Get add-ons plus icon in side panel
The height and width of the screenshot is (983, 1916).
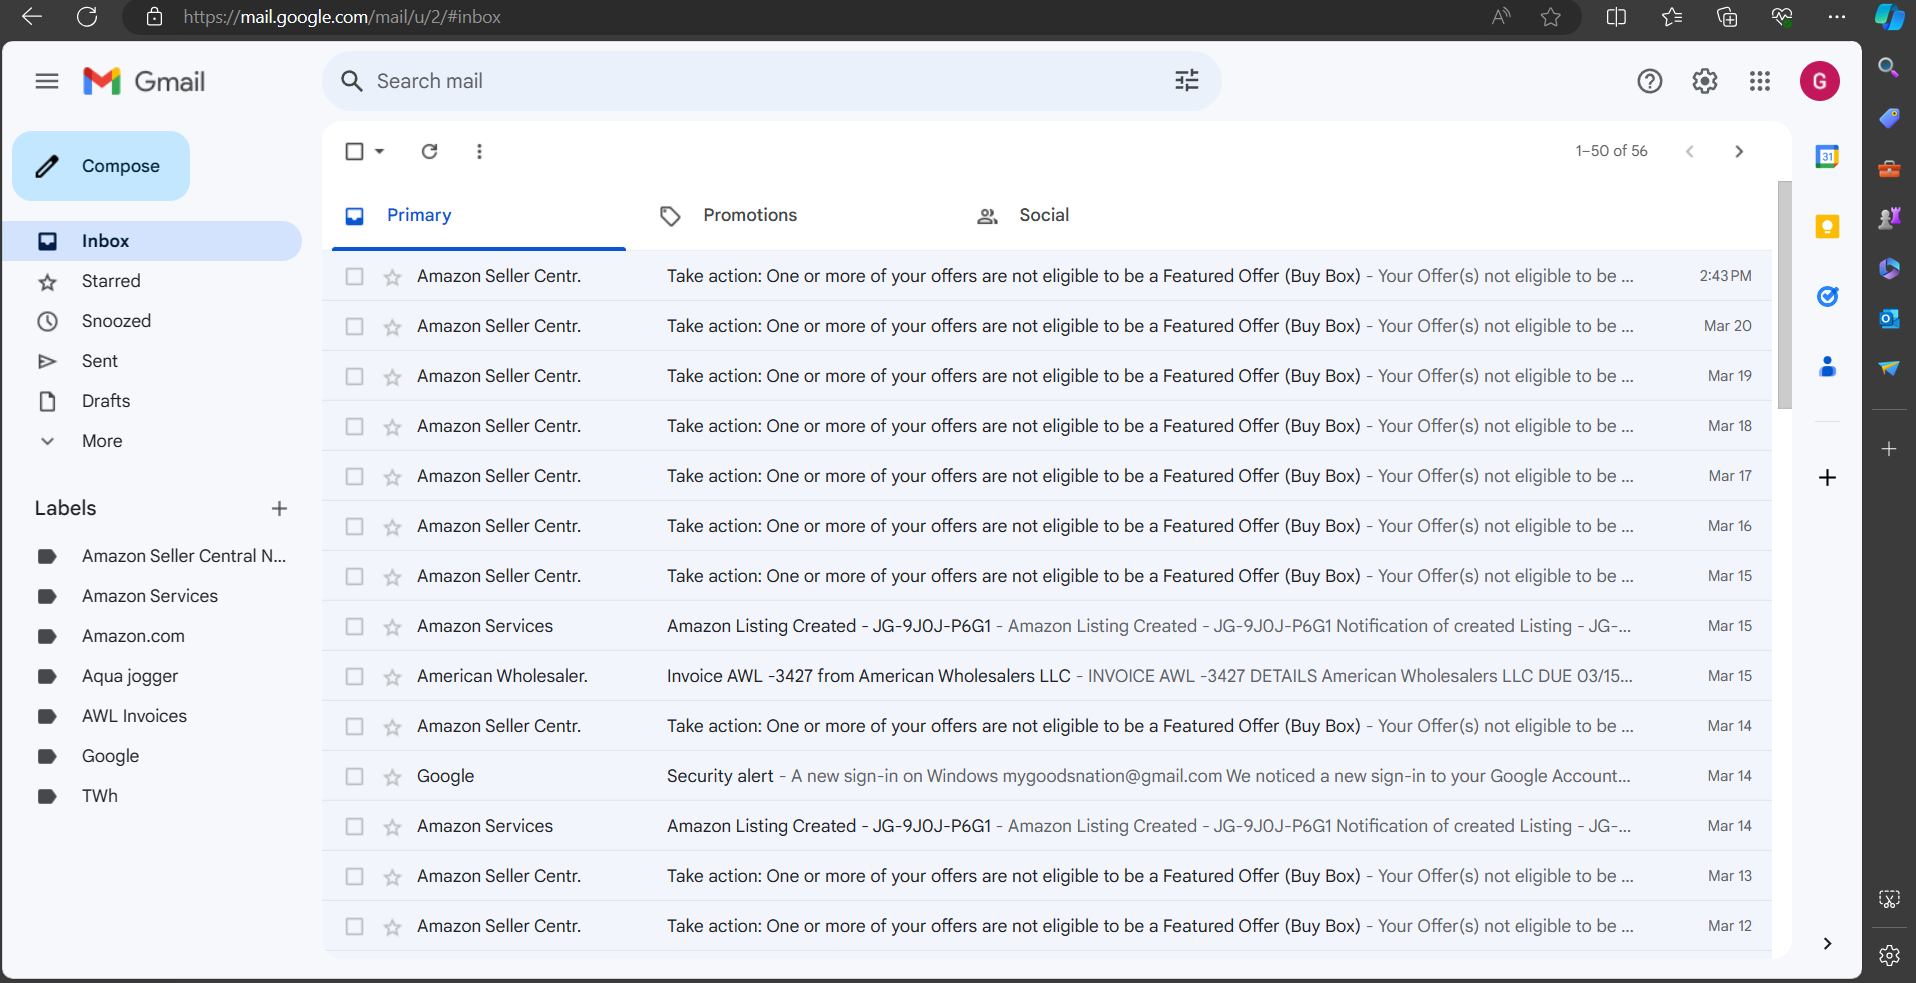(1827, 477)
